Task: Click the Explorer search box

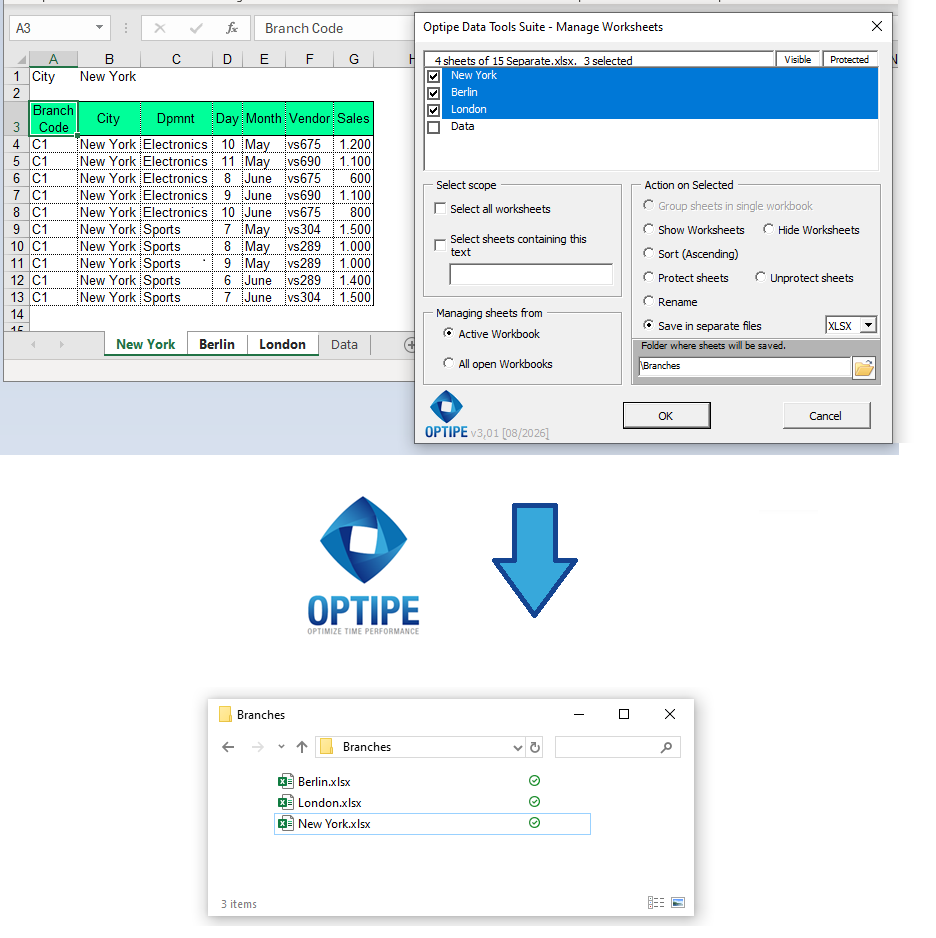Action: (617, 747)
